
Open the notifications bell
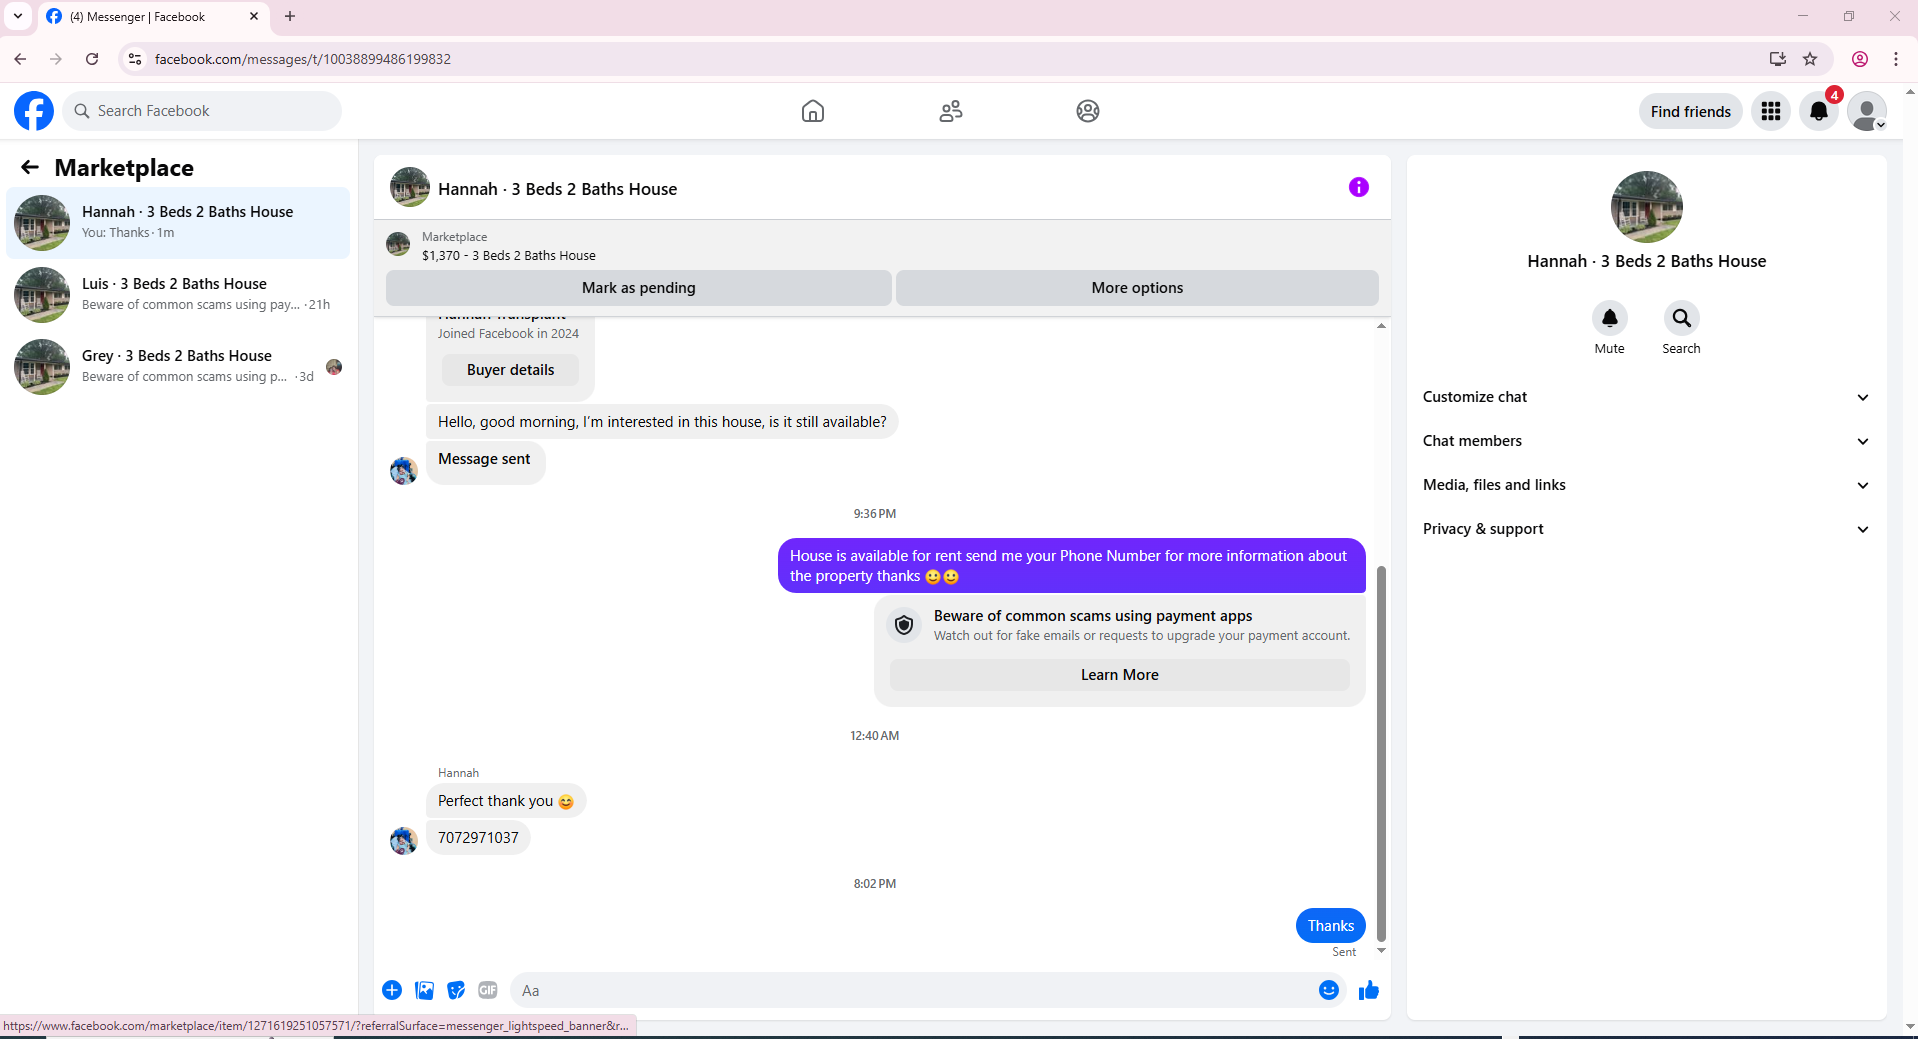1819,111
